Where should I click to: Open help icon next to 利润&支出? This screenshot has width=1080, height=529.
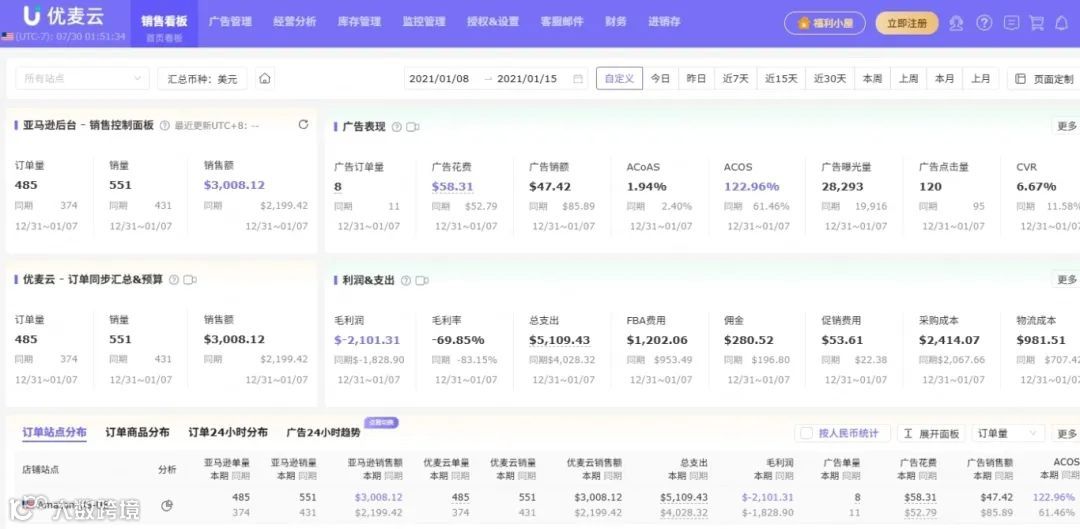coord(406,280)
